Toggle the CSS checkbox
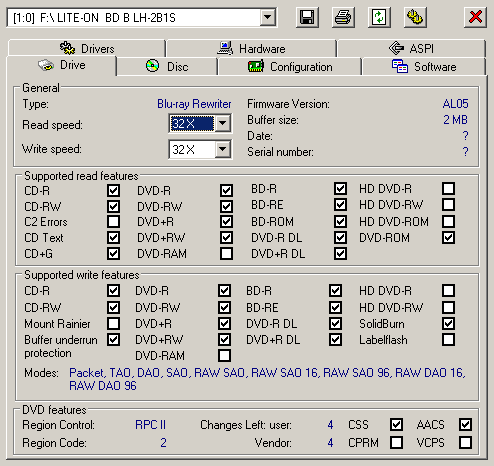The width and height of the screenshot is (494, 466). pos(396,425)
